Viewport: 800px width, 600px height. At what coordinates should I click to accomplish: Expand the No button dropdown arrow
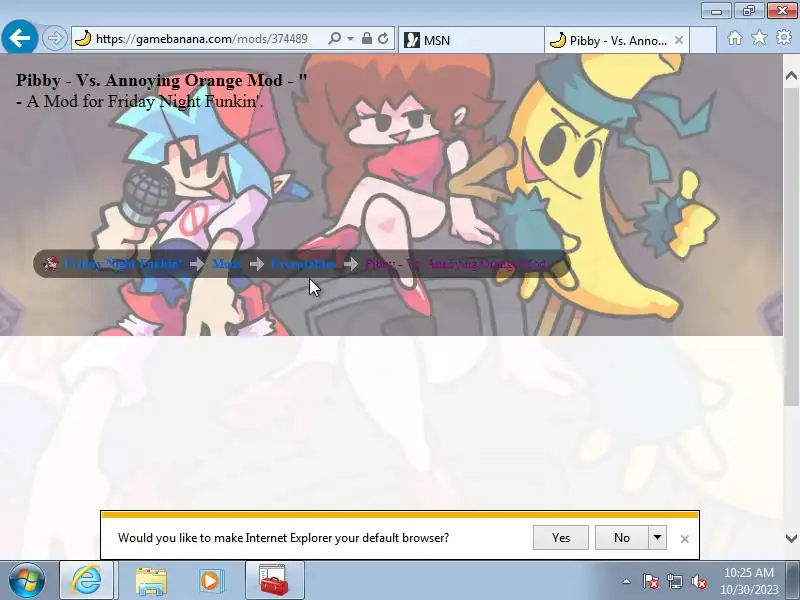click(x=657, y=538)
